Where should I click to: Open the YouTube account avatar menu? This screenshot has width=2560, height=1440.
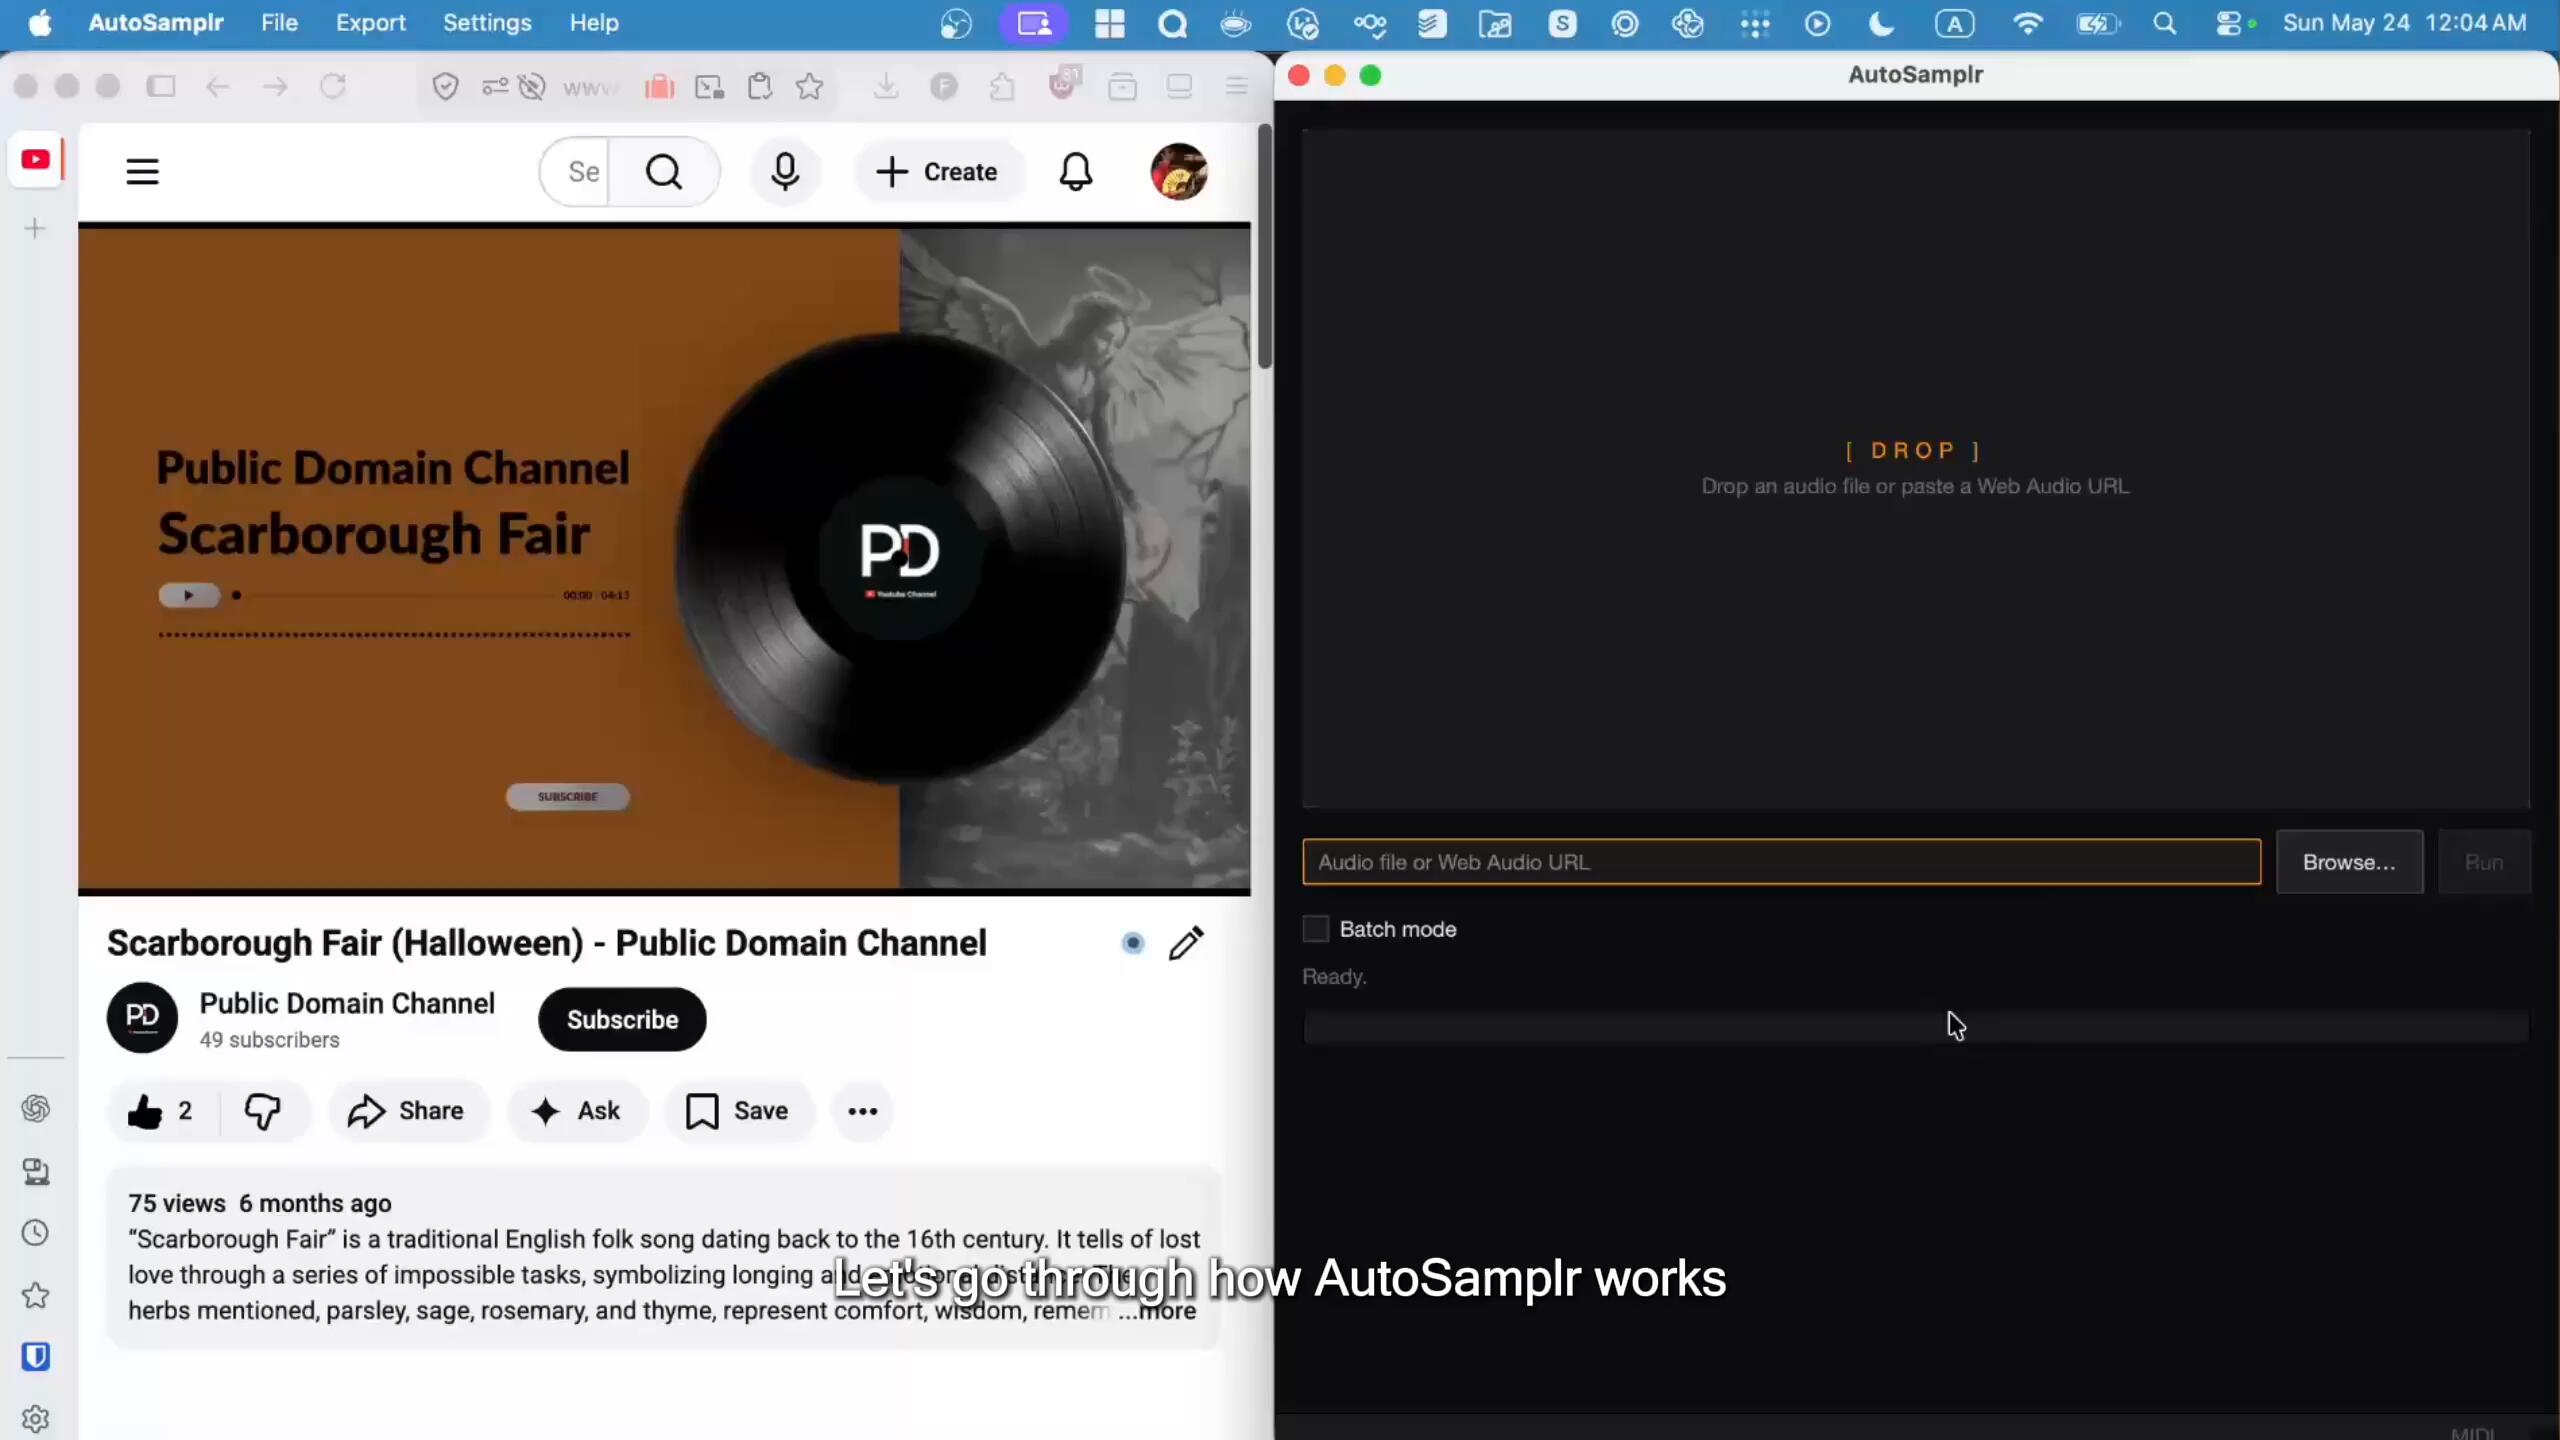tap(1179, 172)
